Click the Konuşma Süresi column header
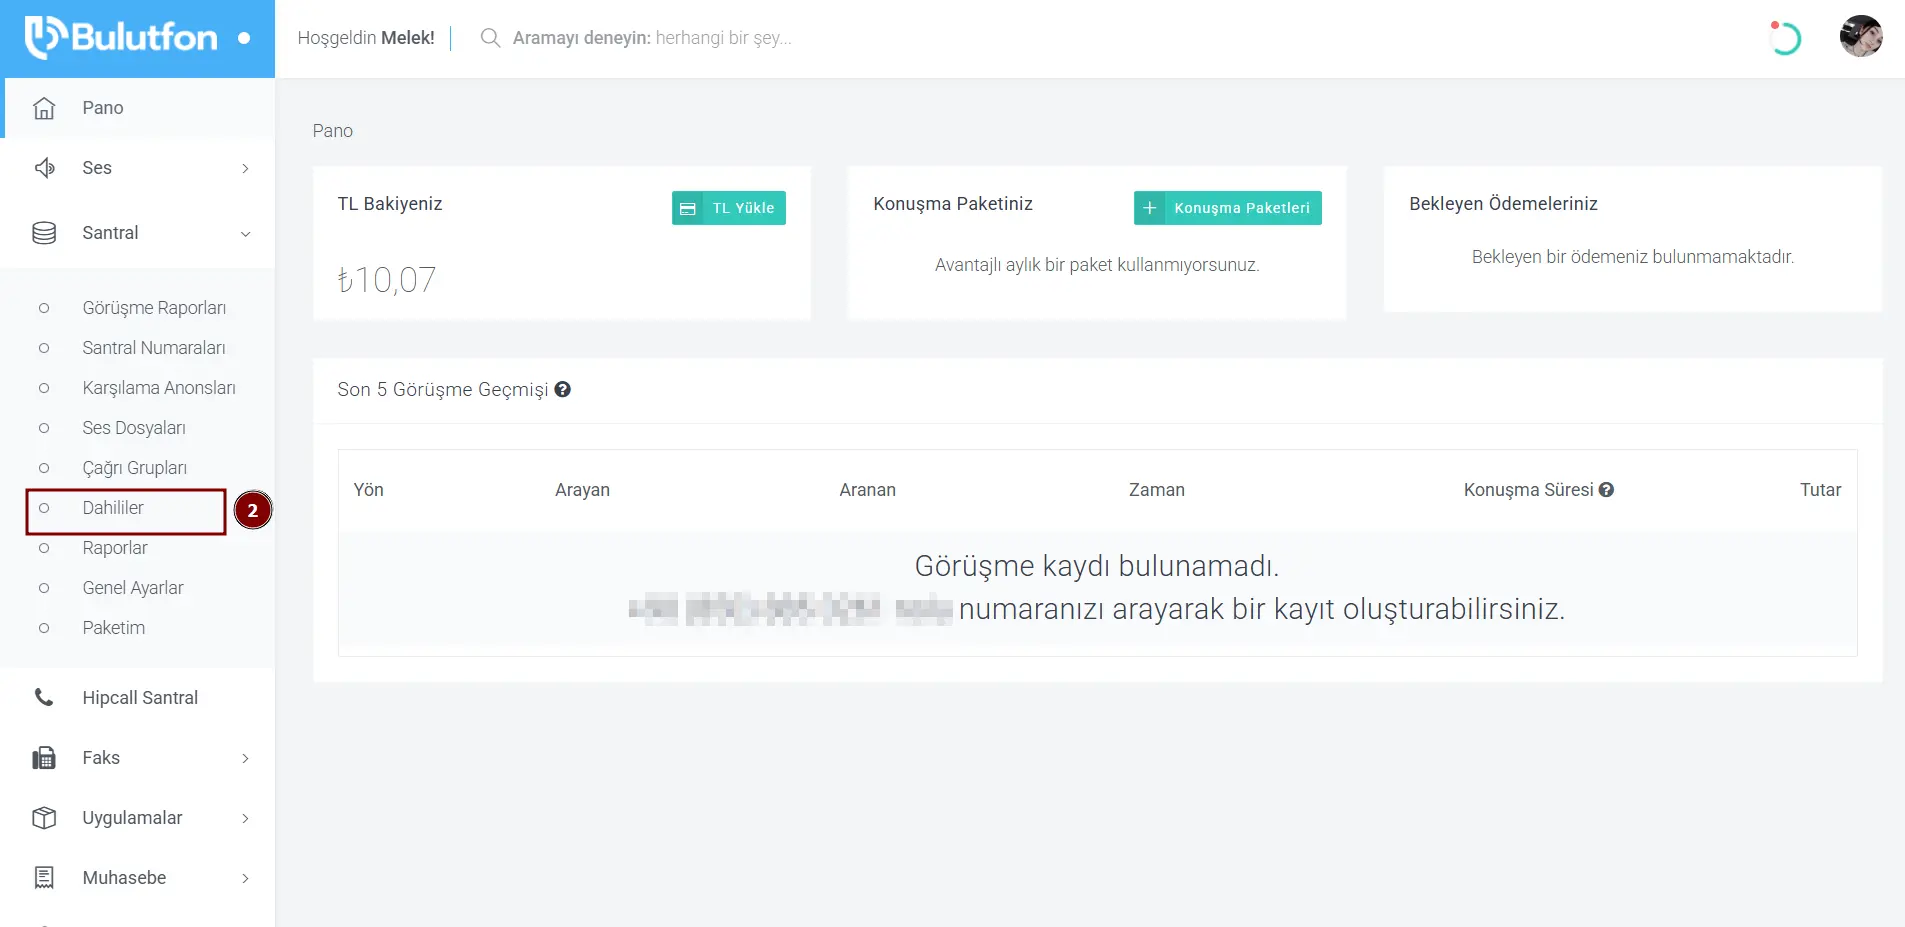 click(x=1528, y=490)
